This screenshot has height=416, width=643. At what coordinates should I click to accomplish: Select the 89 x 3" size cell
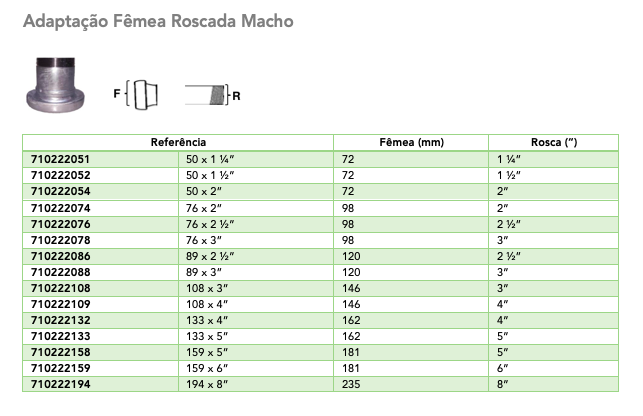click(x=206, y=271)
